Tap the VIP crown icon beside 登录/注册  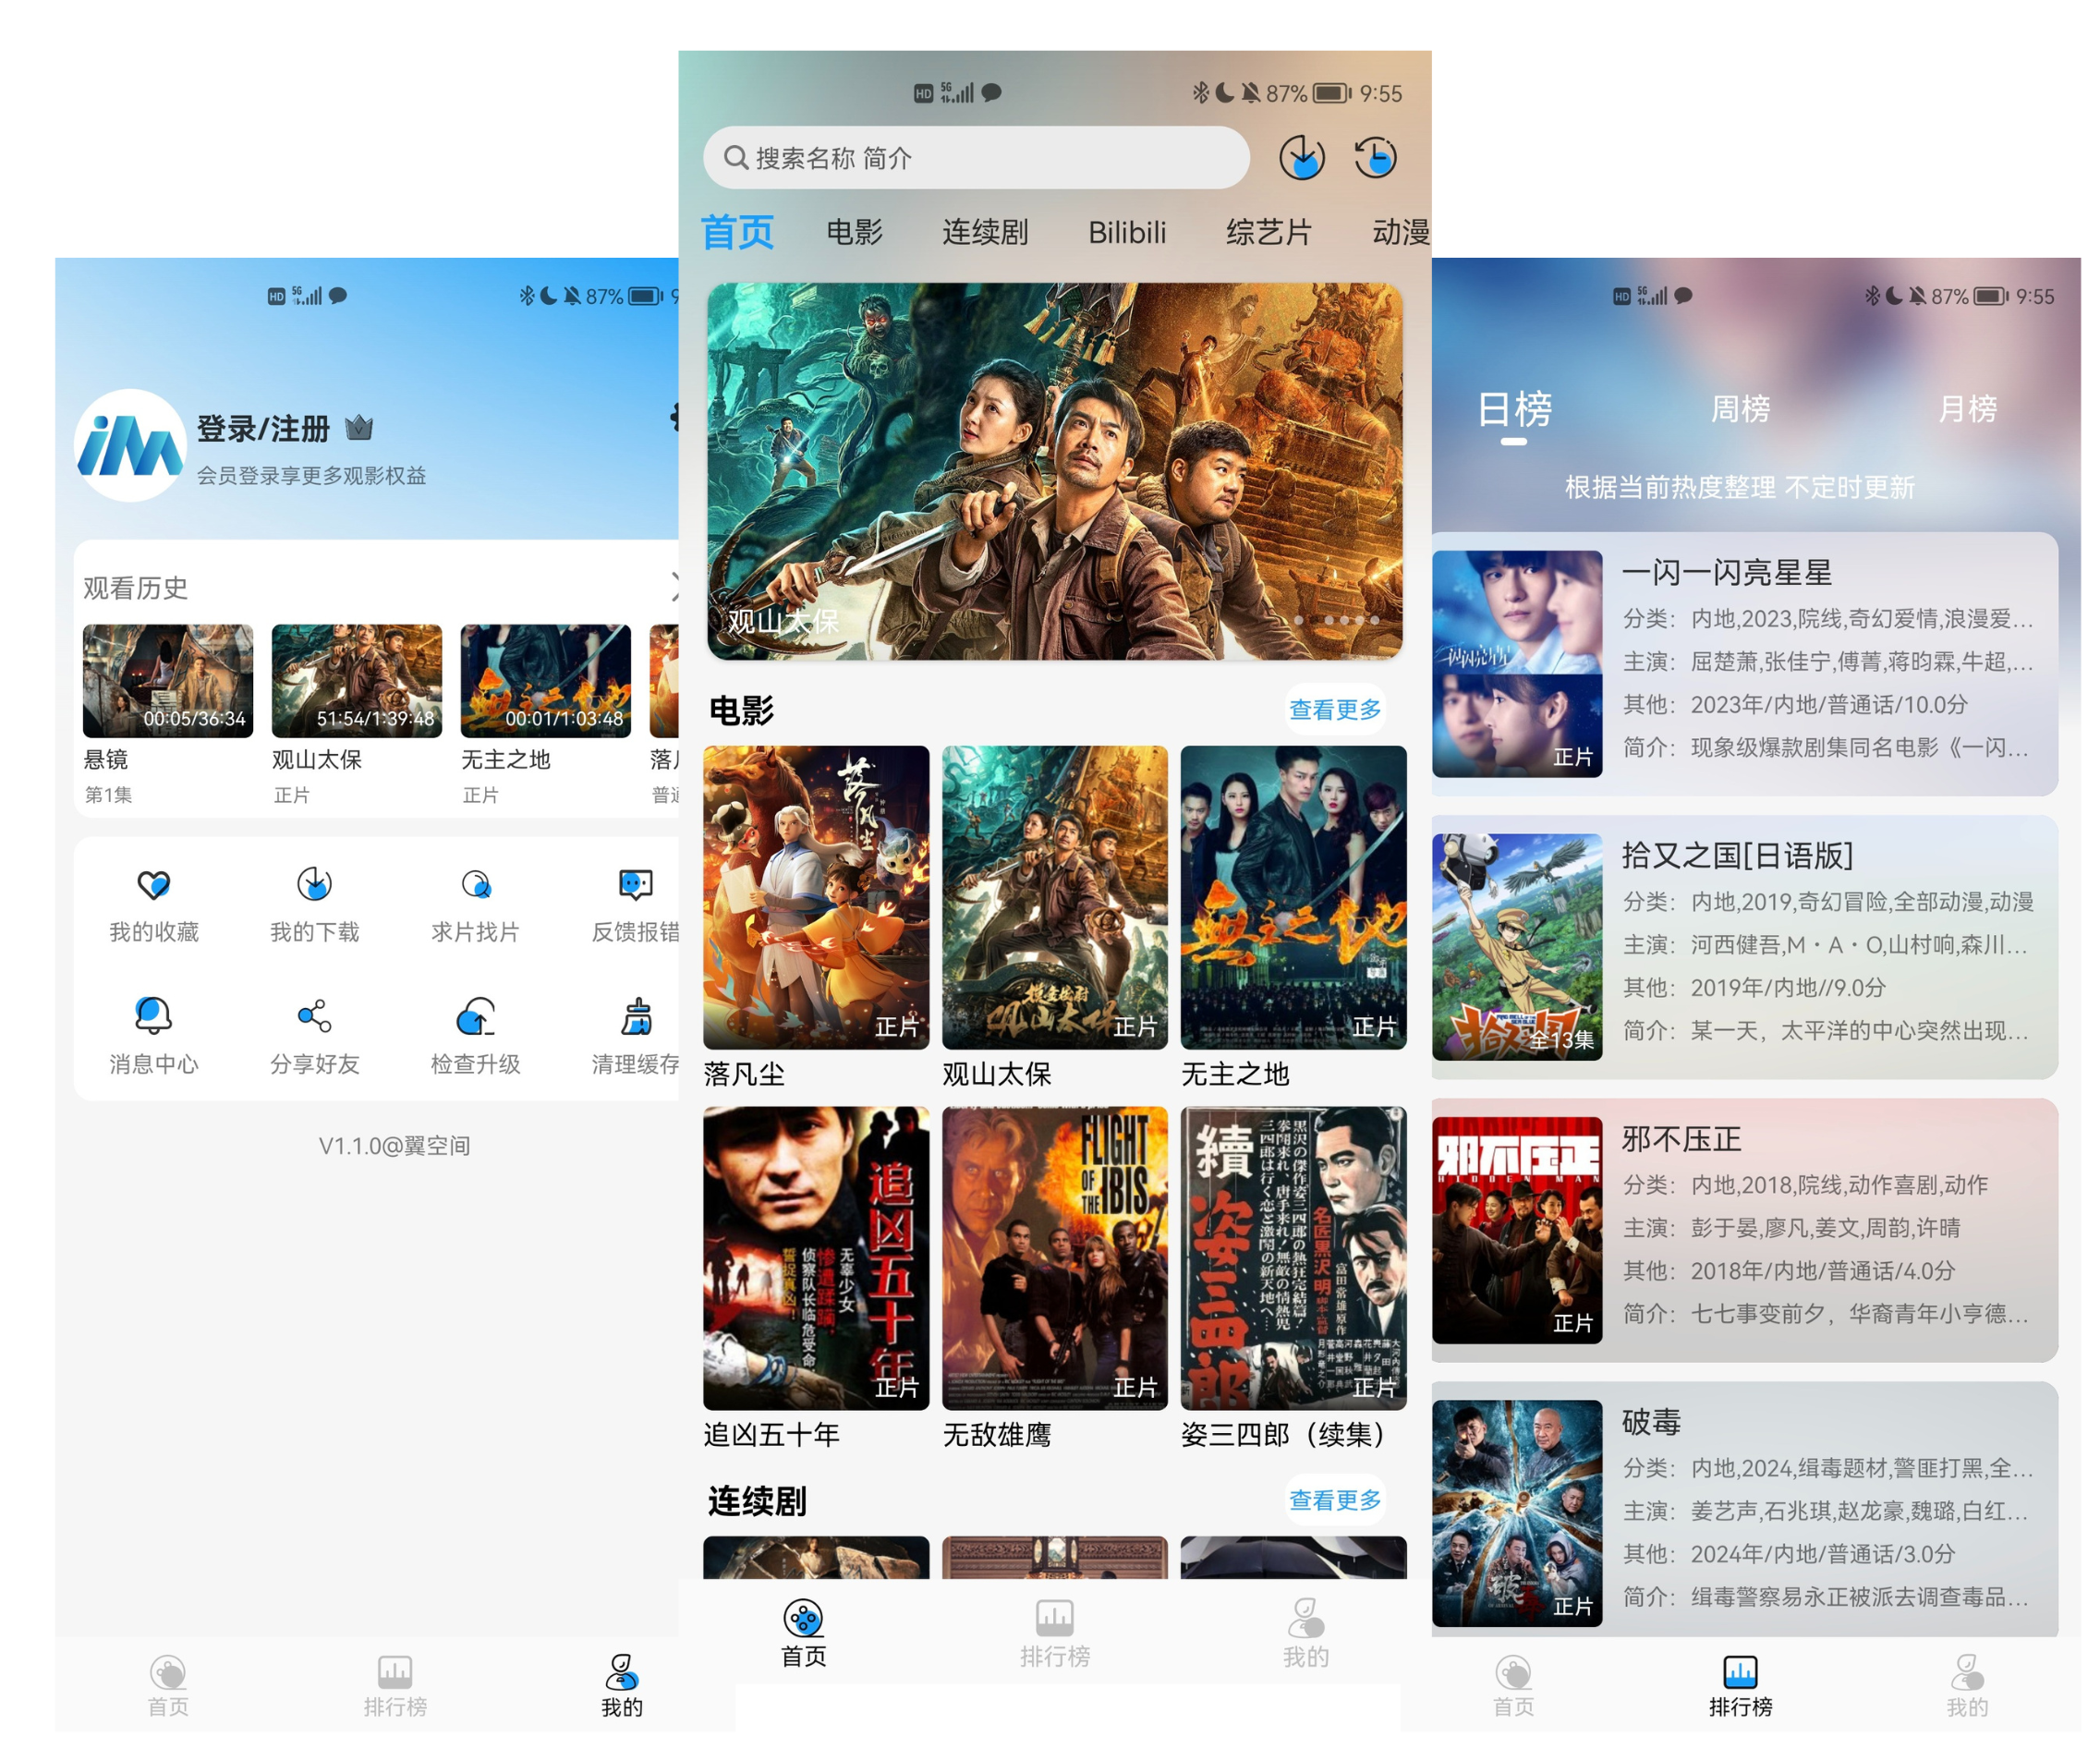tap(359, 429)
